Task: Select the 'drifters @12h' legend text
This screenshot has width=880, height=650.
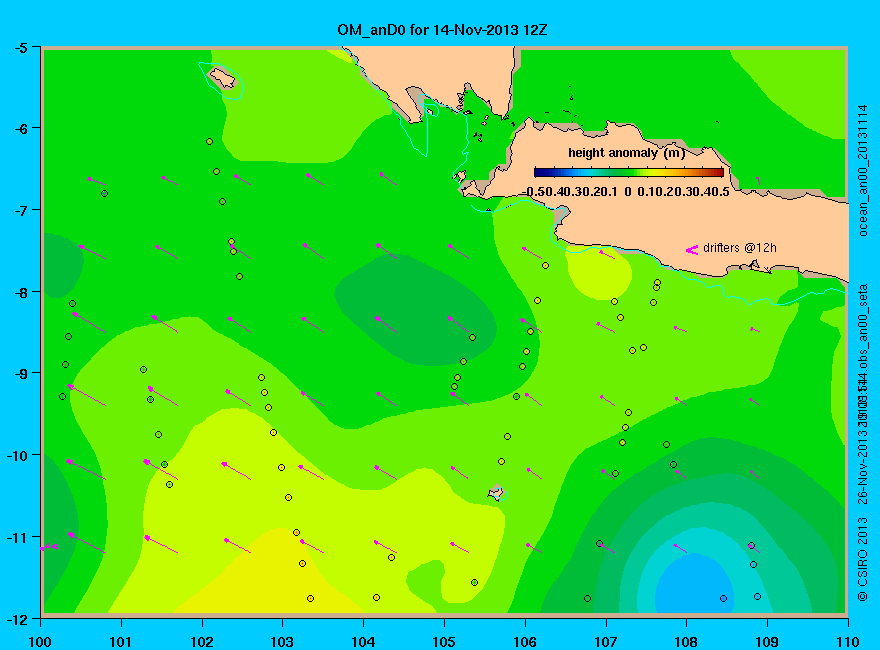Action: [x=740, y=248]
